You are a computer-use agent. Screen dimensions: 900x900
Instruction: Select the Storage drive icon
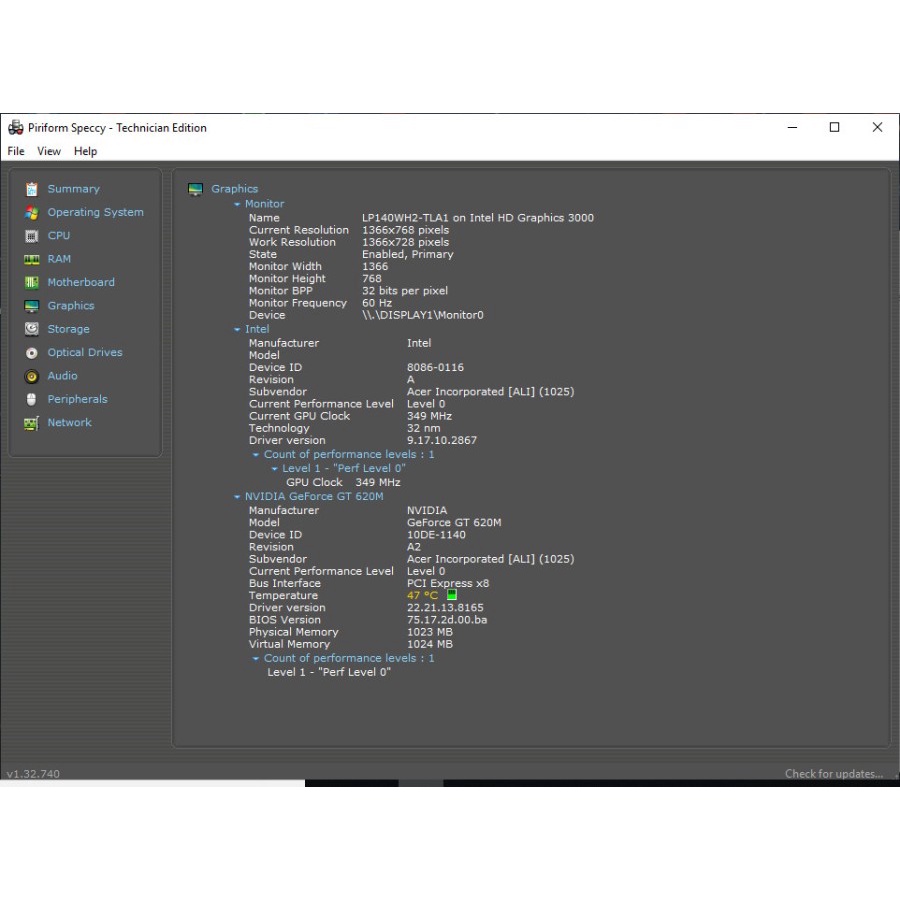pyautogui.click(x=32, y=329)
